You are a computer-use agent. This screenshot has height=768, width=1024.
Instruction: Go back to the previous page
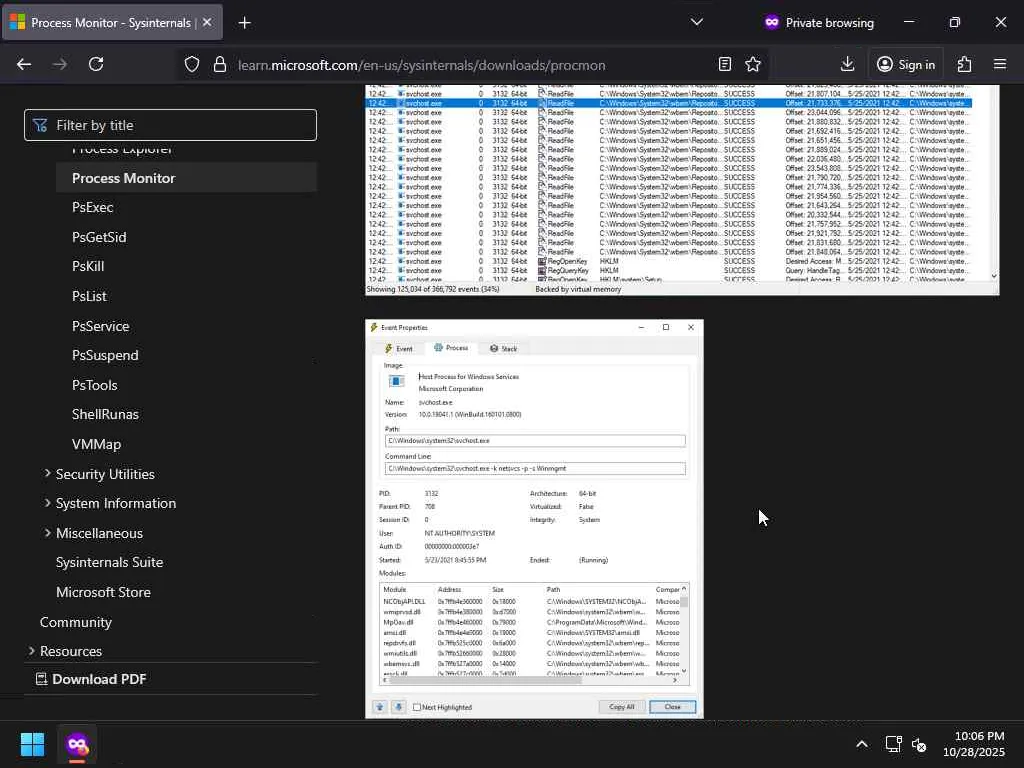pyautogui.click(x=24, y=64)
